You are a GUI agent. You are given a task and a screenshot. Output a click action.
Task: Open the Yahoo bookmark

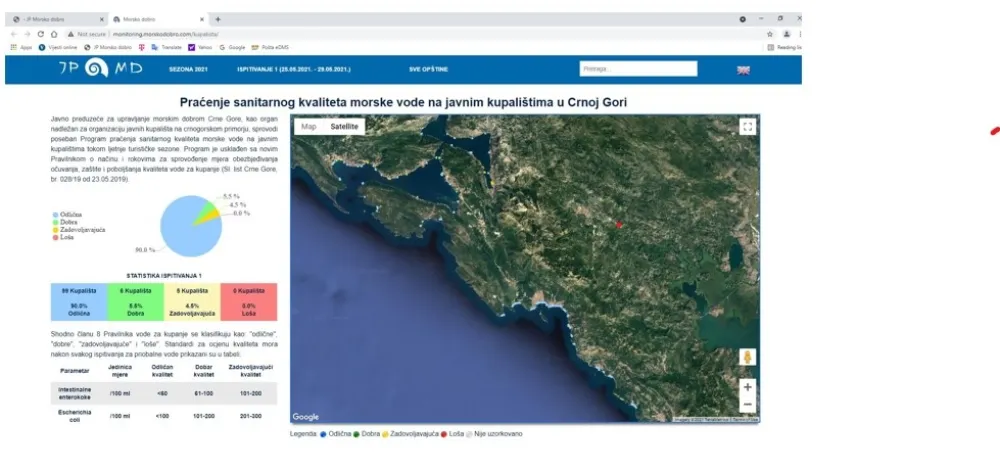[x=200, y=47]
